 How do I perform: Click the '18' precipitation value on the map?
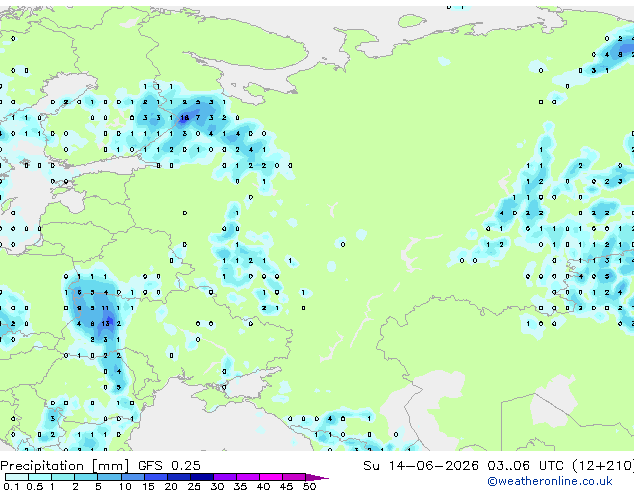coord(184,118)
